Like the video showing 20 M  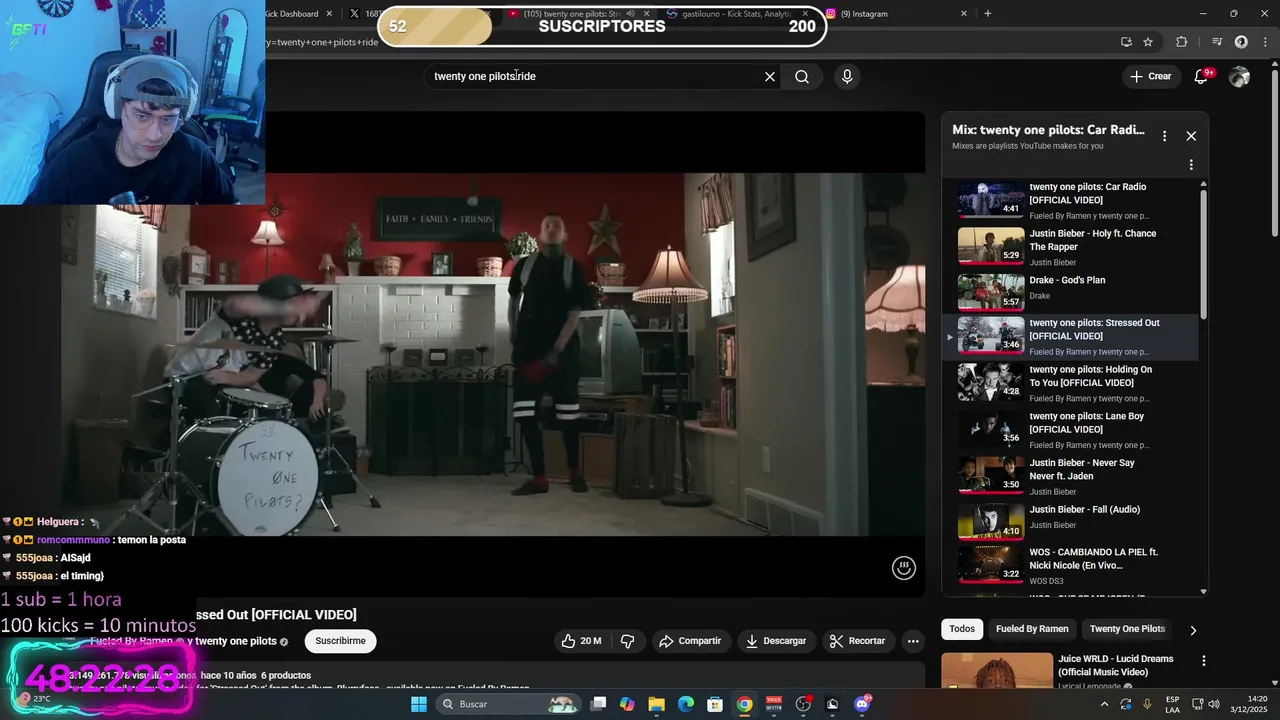coord(580,641)
